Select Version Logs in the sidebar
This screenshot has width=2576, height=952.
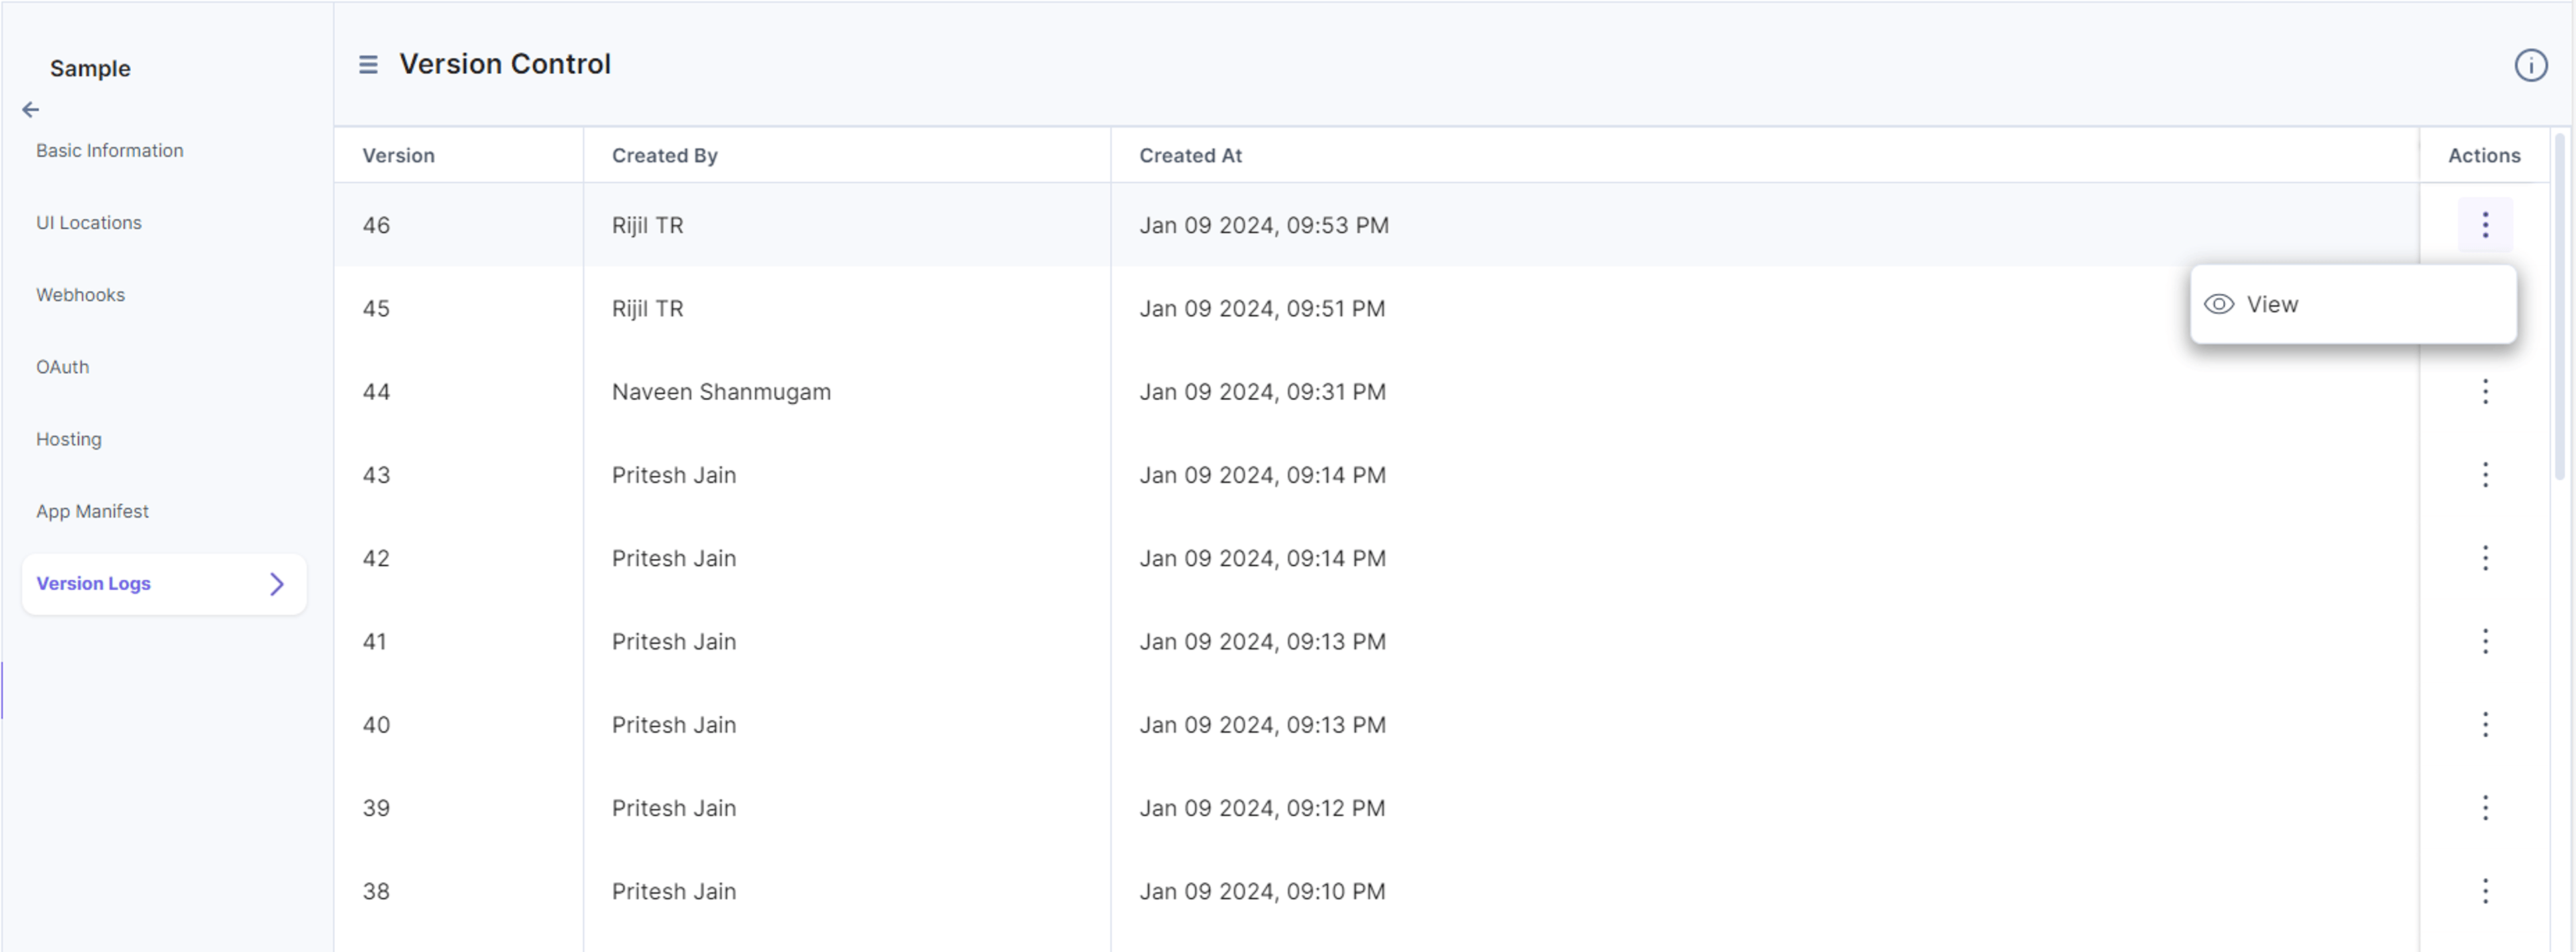(x=164, y=584)
